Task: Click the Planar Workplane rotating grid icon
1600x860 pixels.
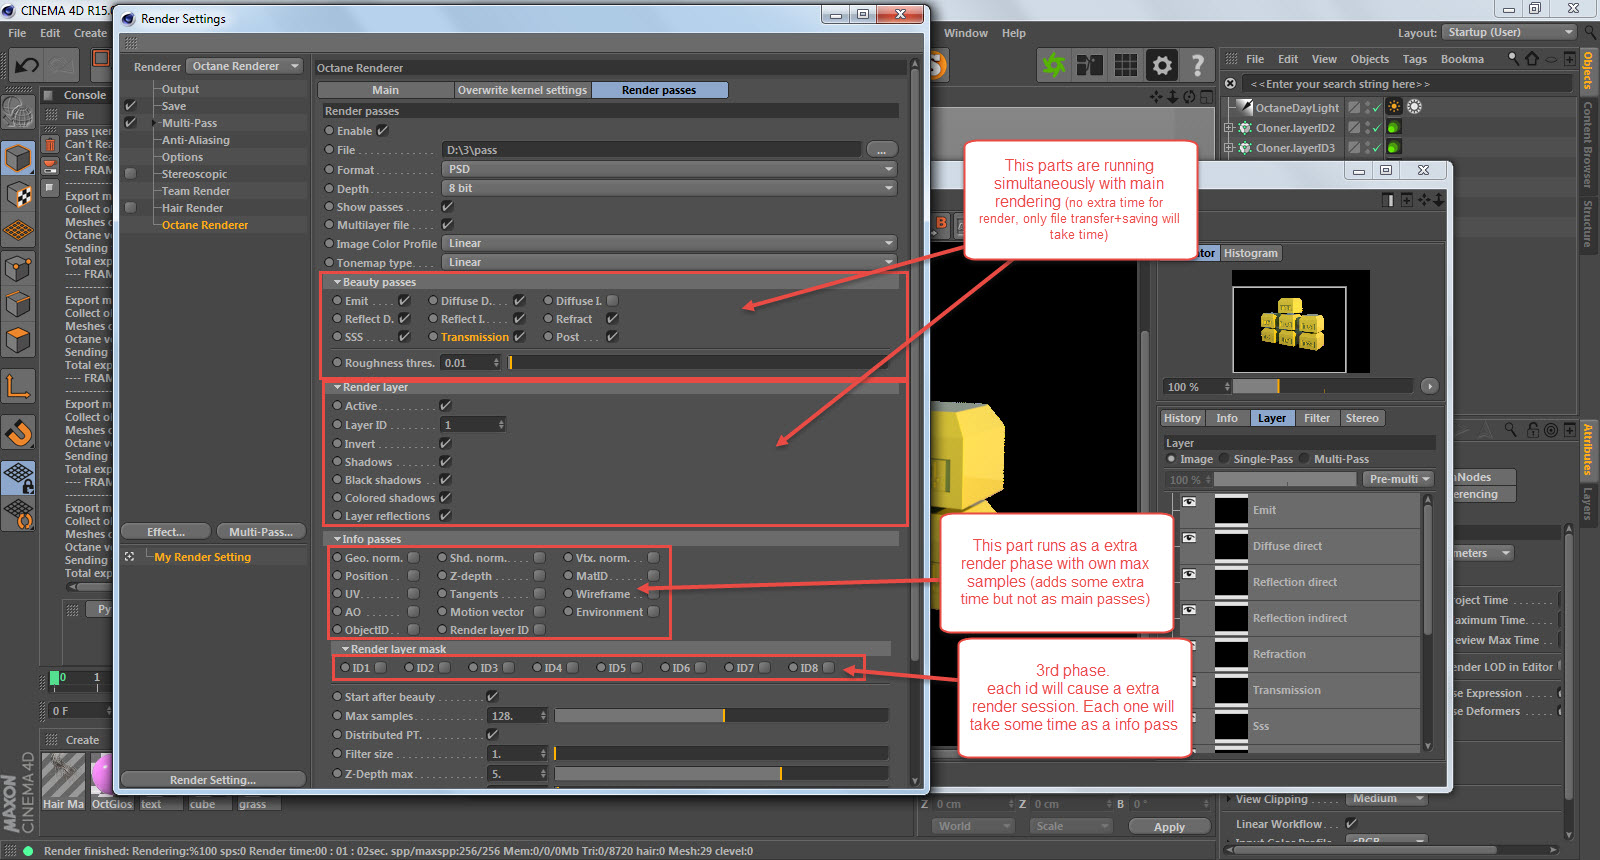Action: click(x=18, y=514)
